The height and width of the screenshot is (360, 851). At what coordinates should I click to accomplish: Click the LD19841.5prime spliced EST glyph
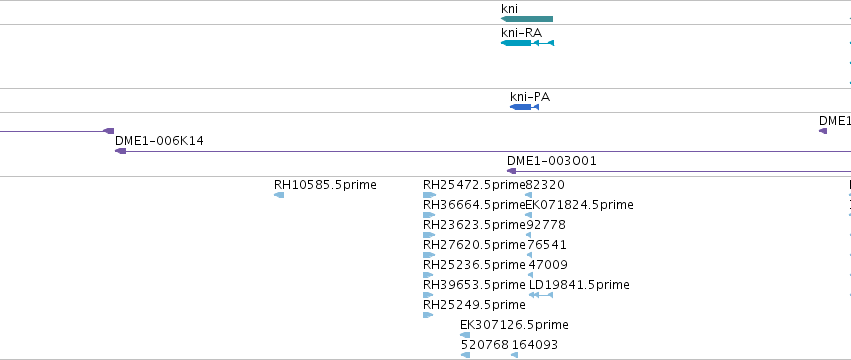[541, 295]
